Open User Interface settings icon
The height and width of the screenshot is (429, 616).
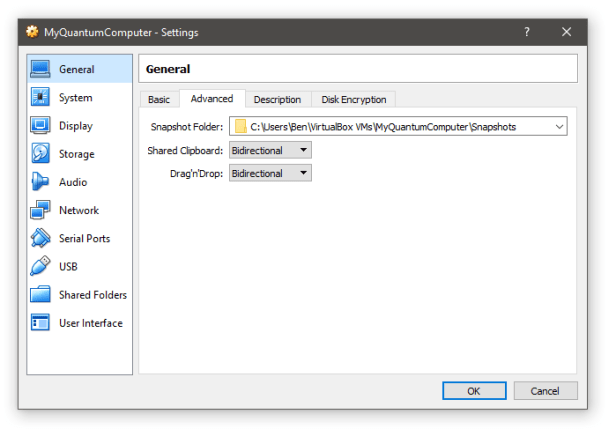click(x=40, y=323)
